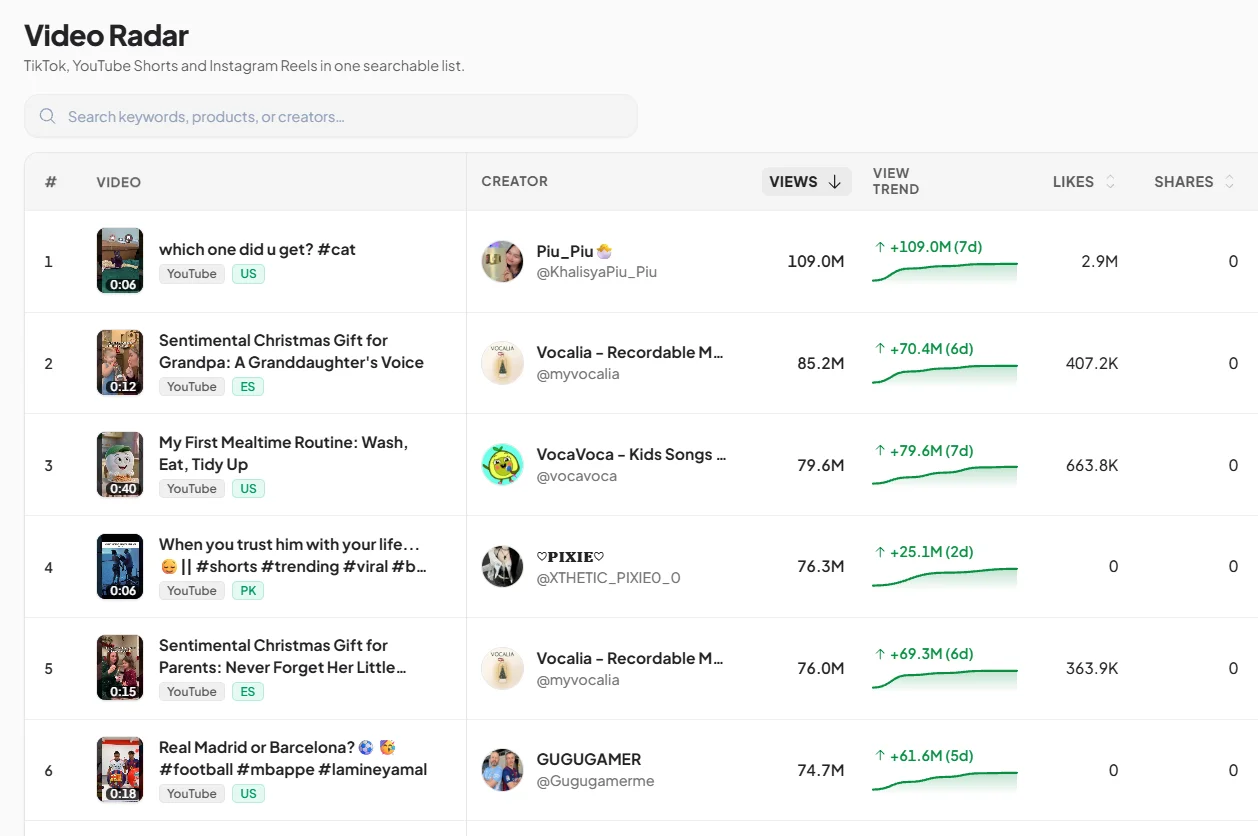Viewport: 1258px width, 836px height.
Task: Open the @Gugugamerme creator handle
Action: (596, 781)
